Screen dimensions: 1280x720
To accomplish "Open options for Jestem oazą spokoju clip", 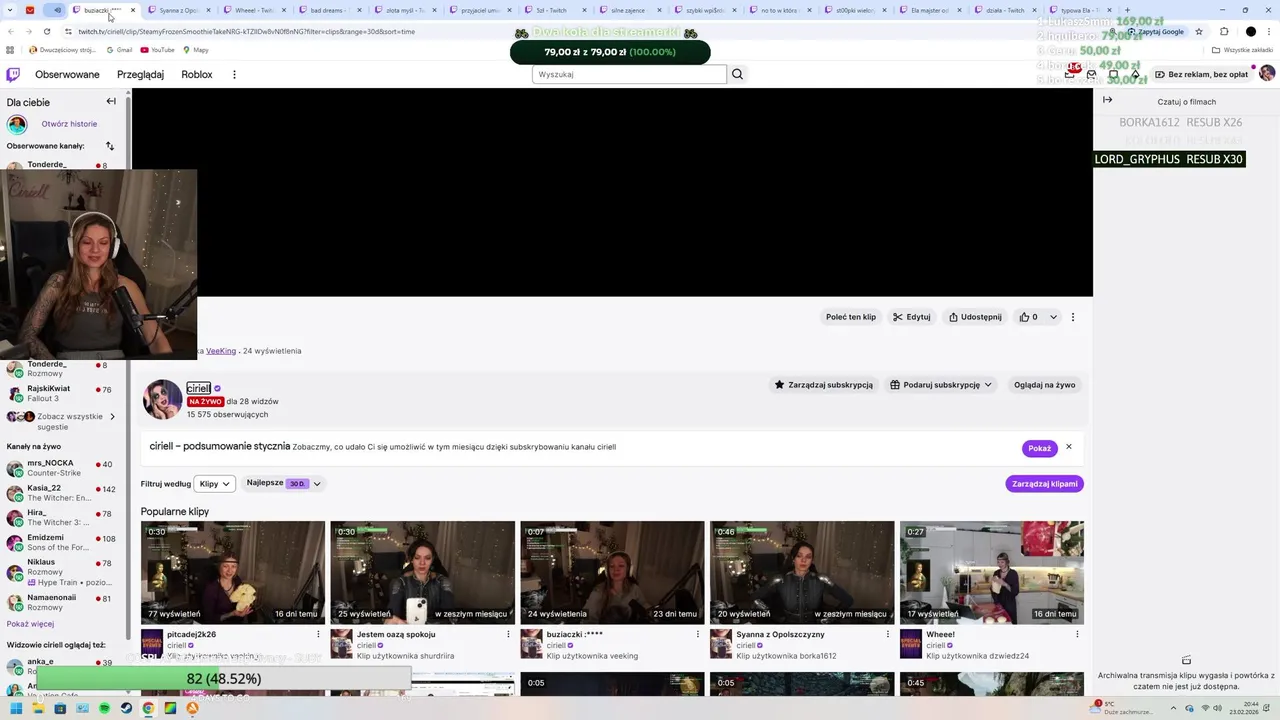I will pyautogui.click(x=508, y=634).
